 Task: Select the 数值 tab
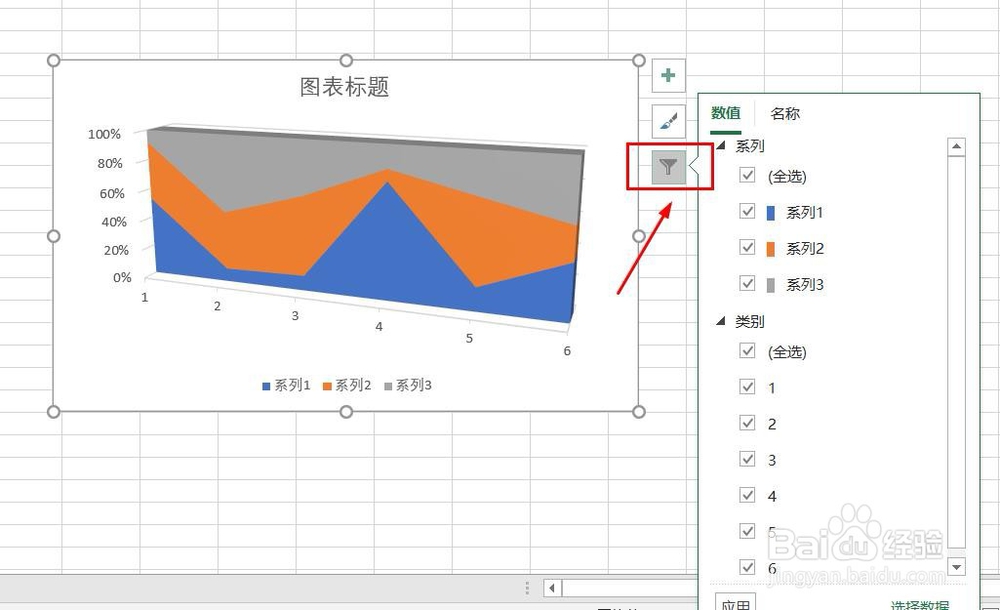point(725,113)
